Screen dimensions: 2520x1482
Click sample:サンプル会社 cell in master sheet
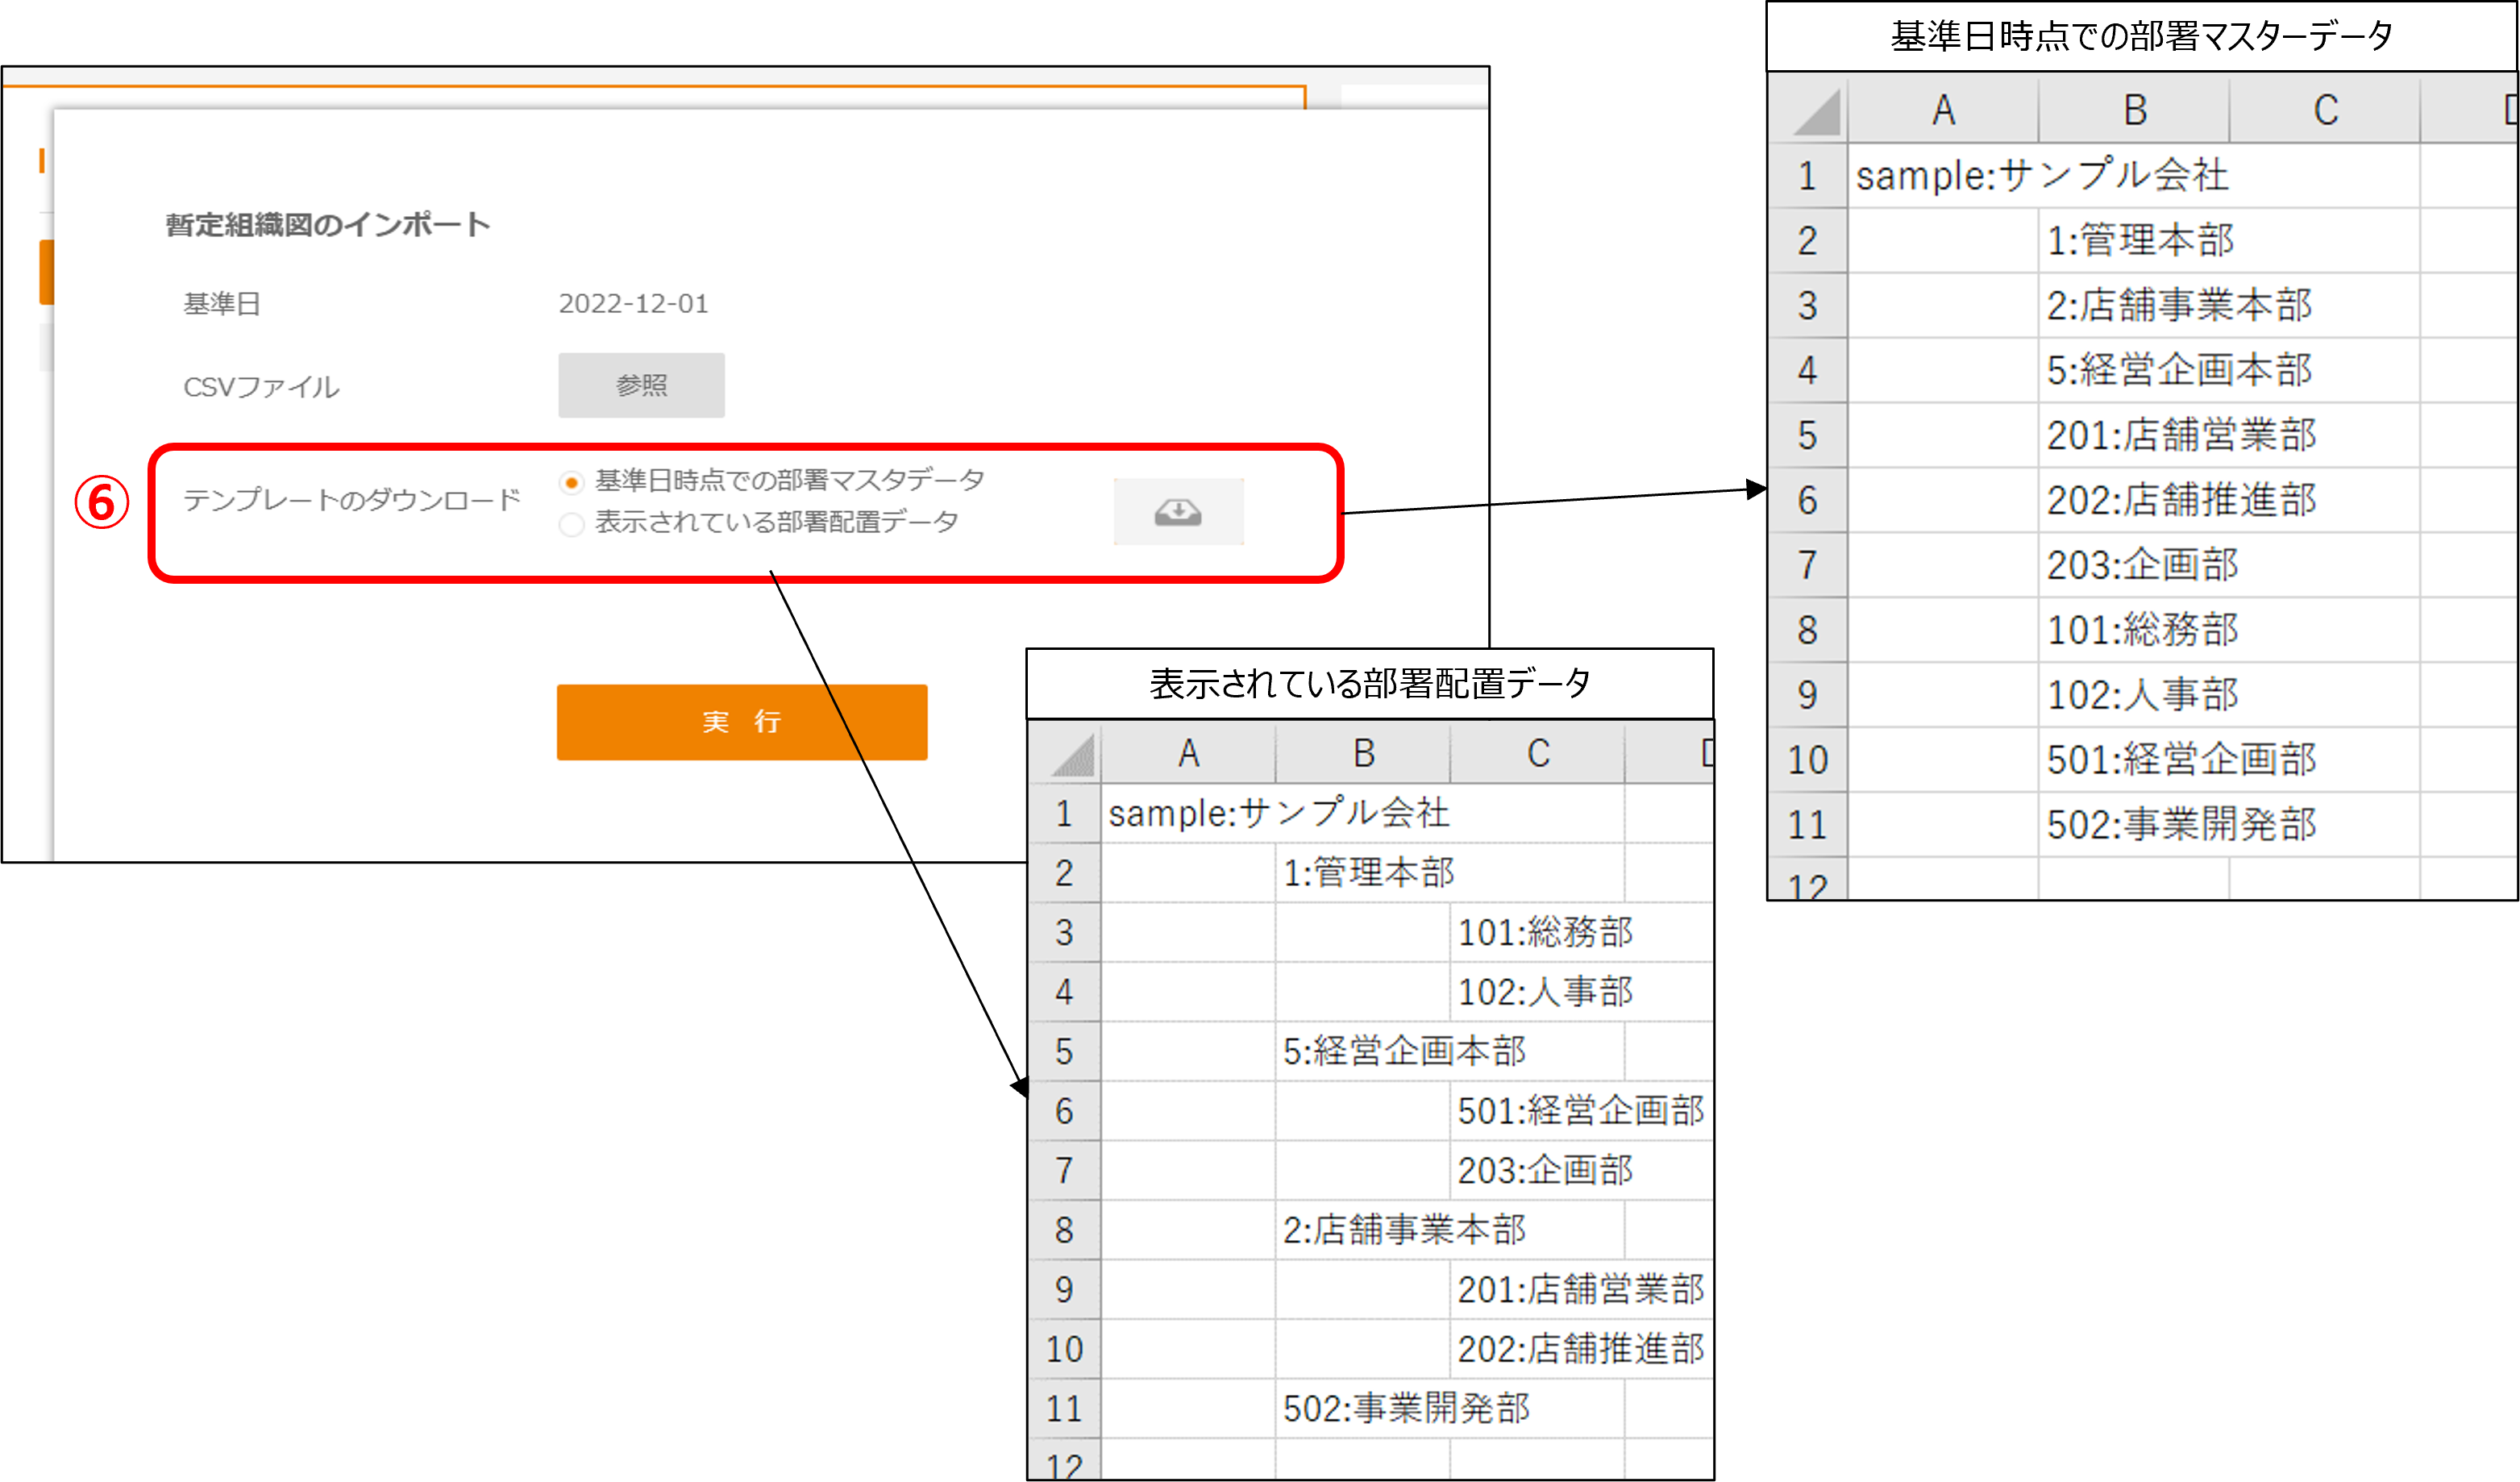coord(1942,176)
